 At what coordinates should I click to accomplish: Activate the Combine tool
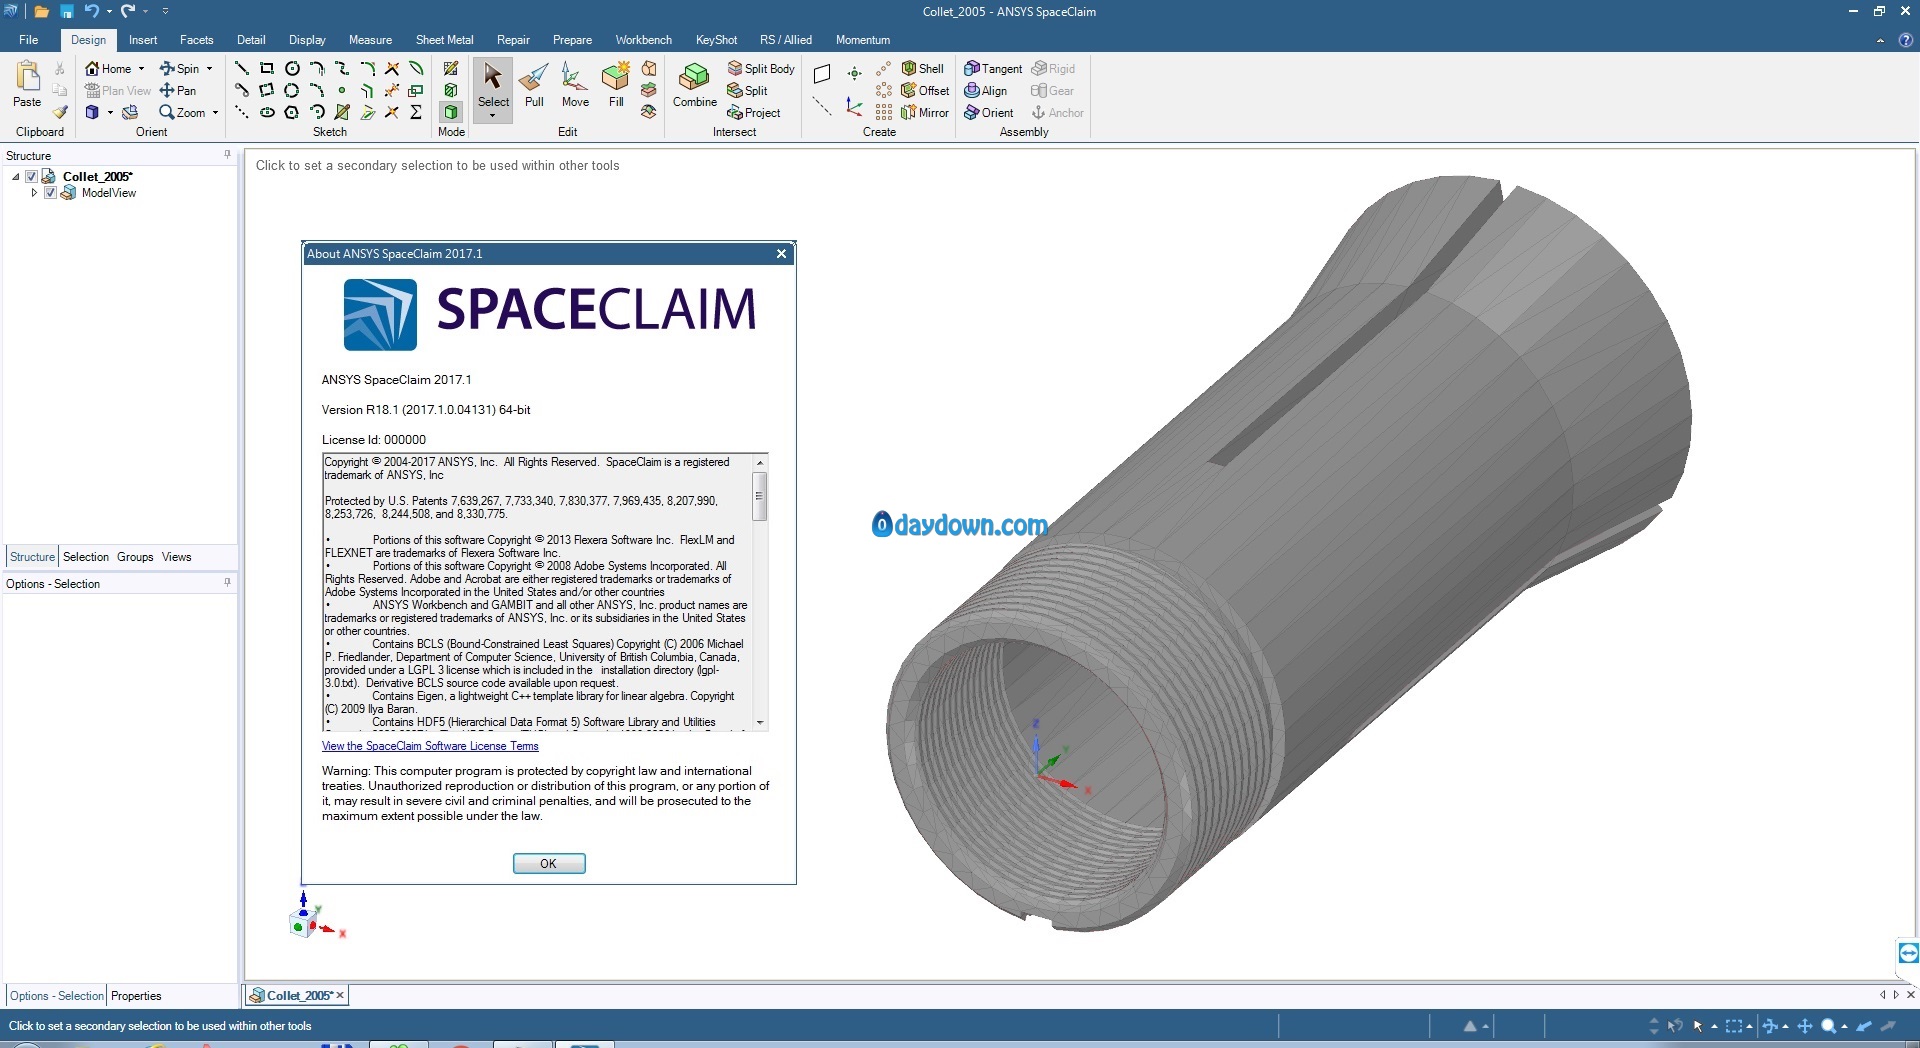coord(694,84)
